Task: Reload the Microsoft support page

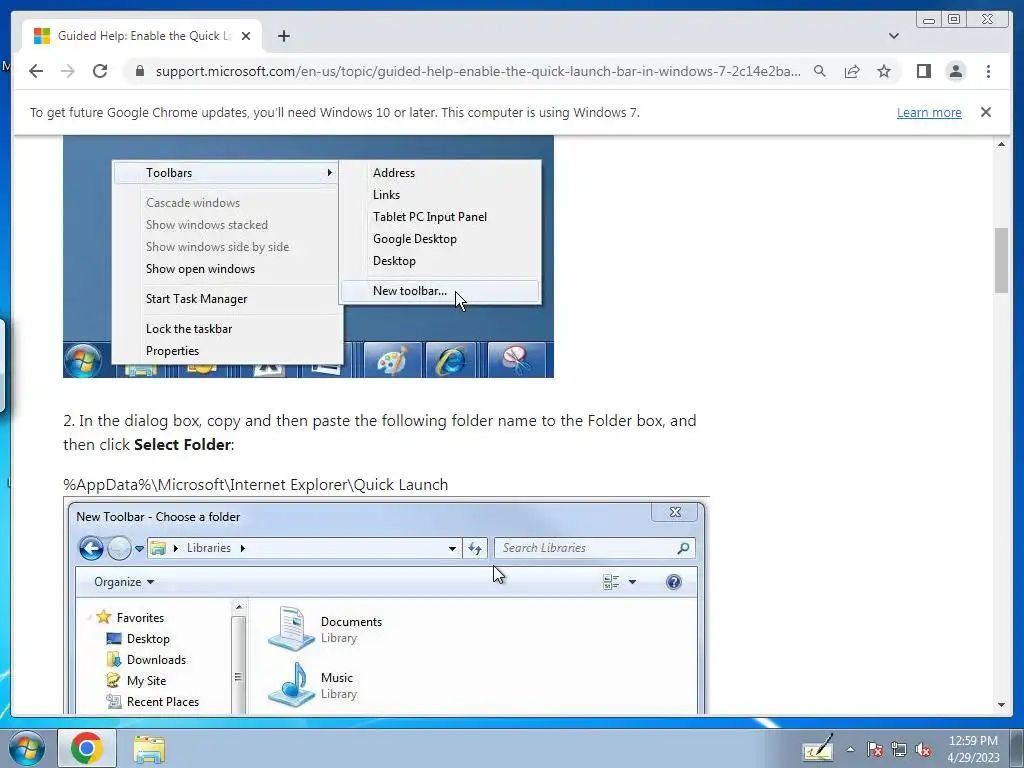Action: click(100, 71)
